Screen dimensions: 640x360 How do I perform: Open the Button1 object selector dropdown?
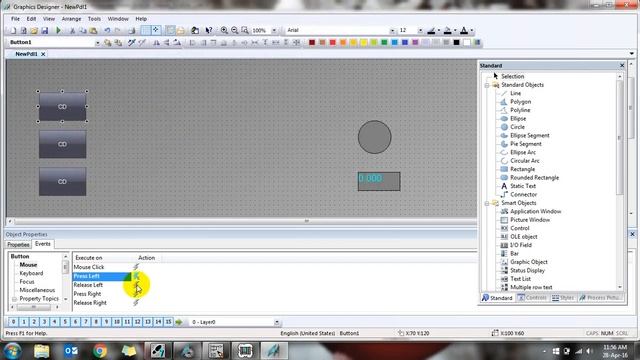coord(97,42)
